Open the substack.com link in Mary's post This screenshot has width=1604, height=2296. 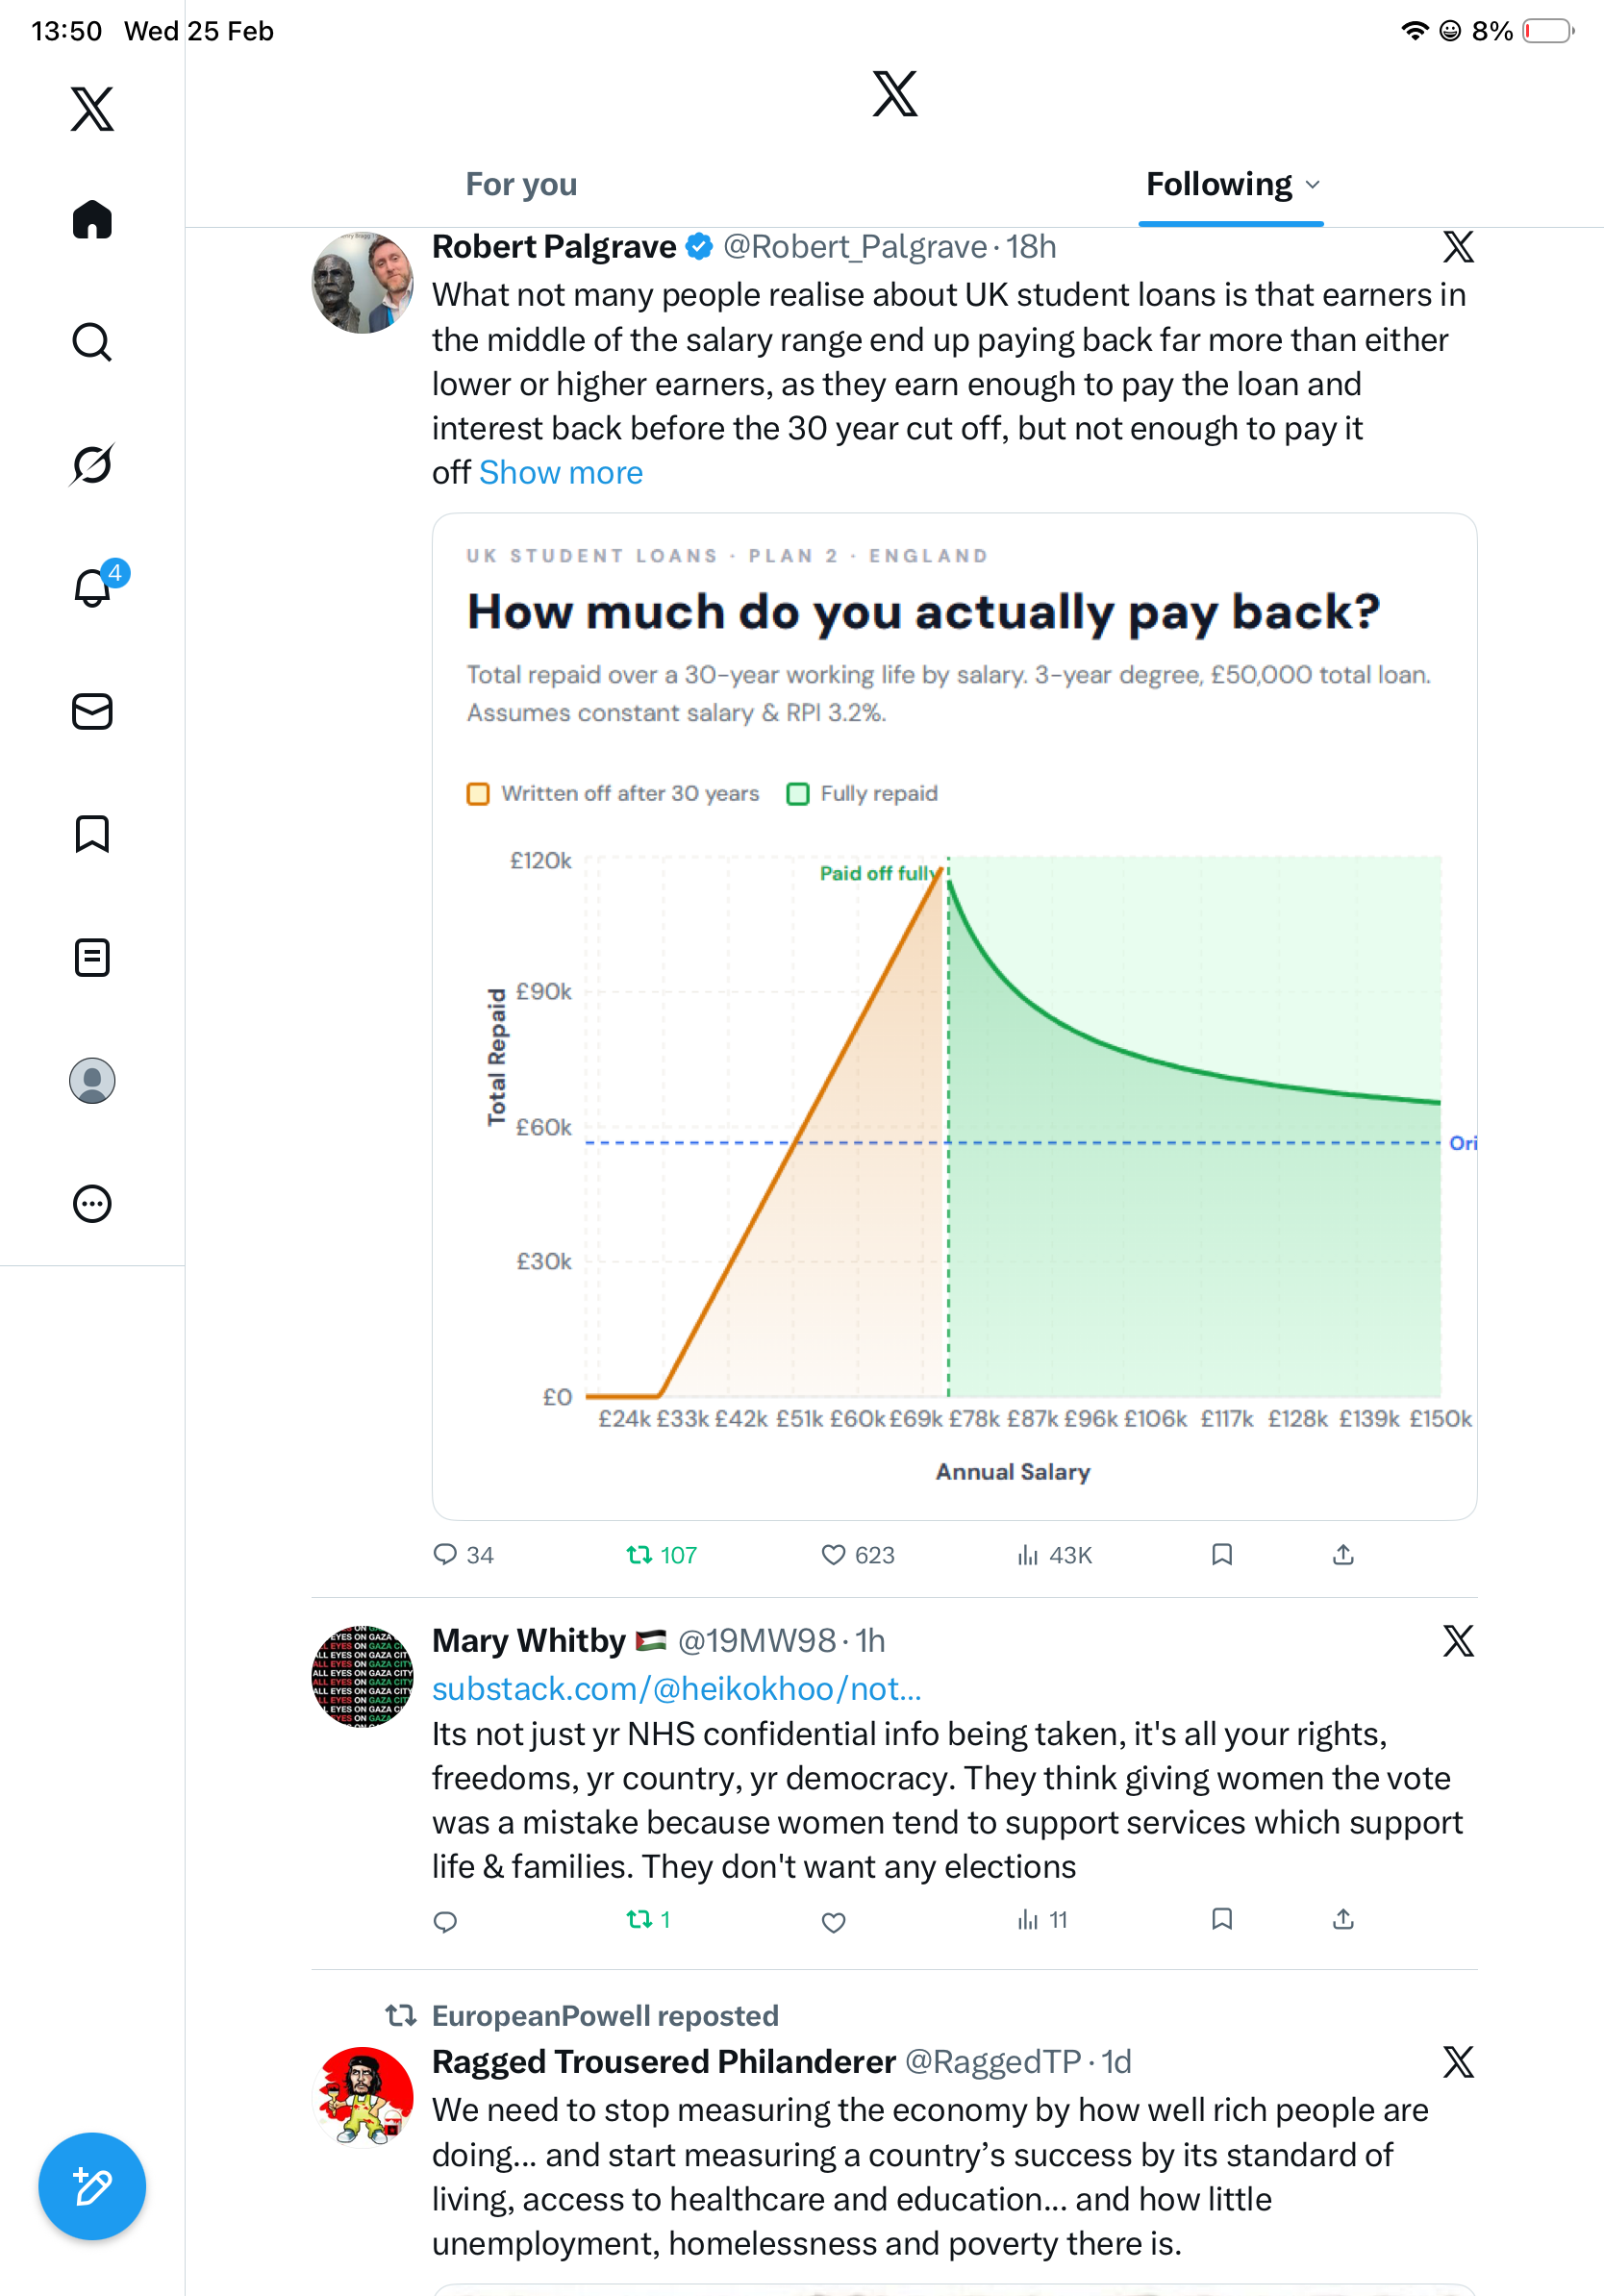click(x=676, y=1688)
